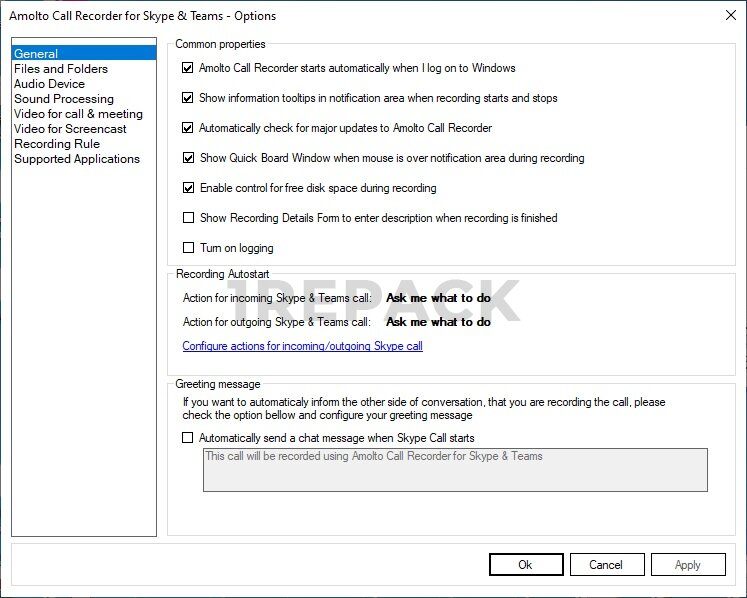Turn on logging checkbox

(x=188, y=248)
